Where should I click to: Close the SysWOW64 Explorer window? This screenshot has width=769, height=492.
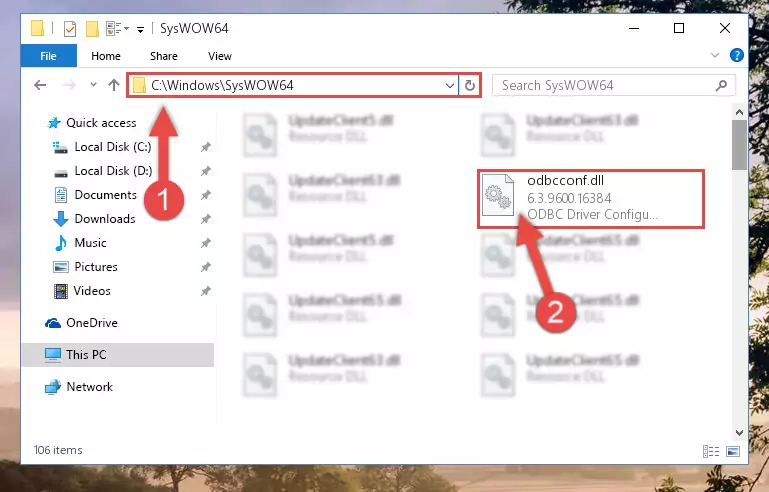725,28
